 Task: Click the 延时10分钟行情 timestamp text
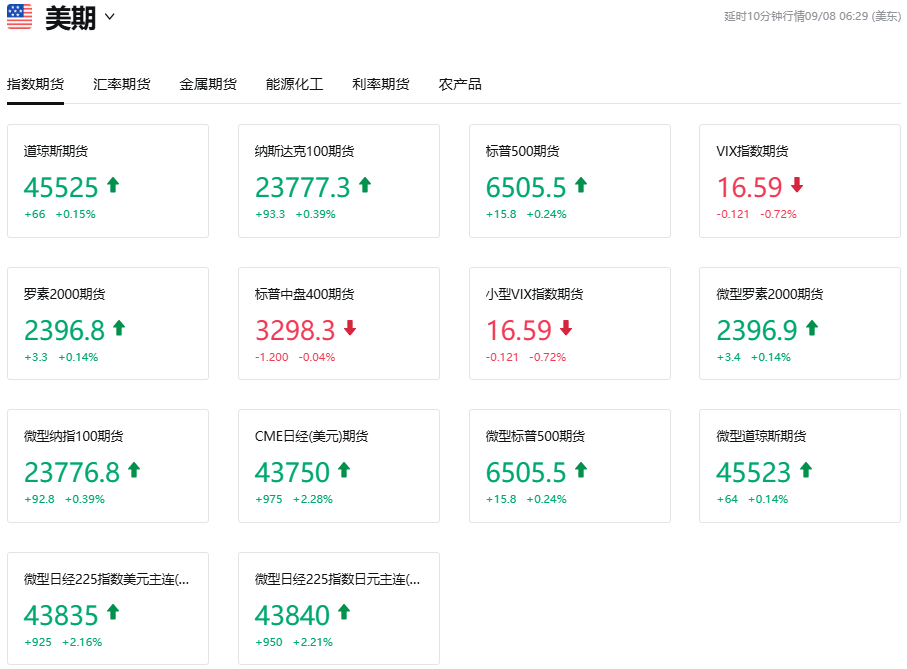(x=812, y=16)
